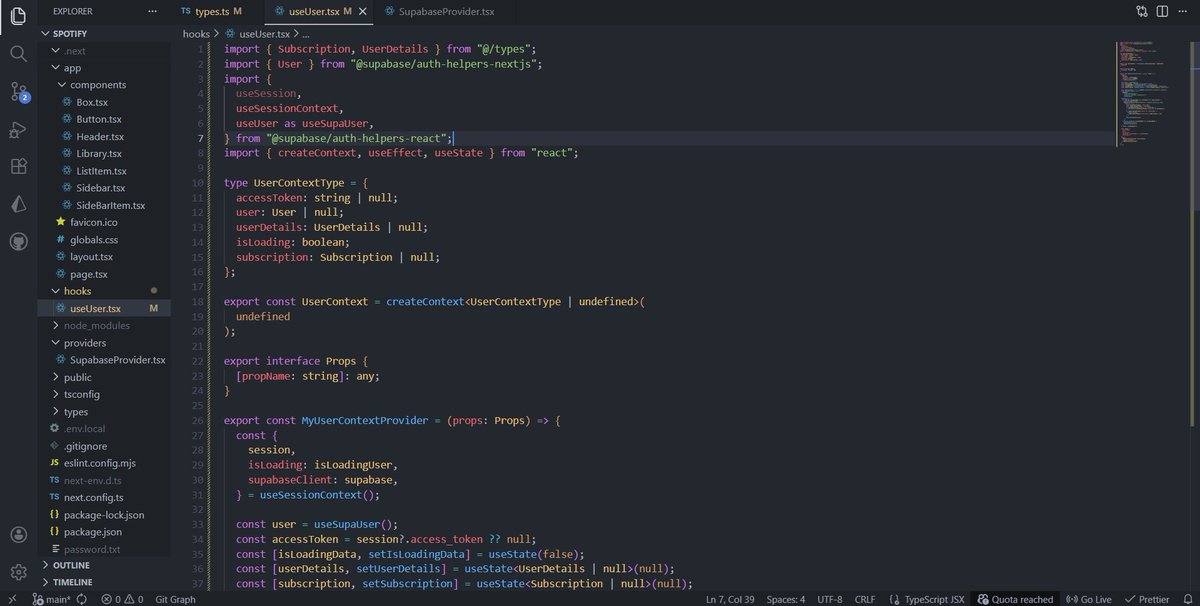
Task: Click the split editor icon in the tab bar
Action: (x=1162, y=10)
